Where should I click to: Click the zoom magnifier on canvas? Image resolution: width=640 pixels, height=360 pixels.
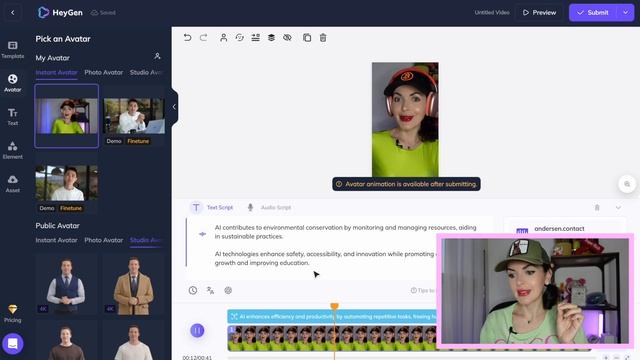[627, 184]
